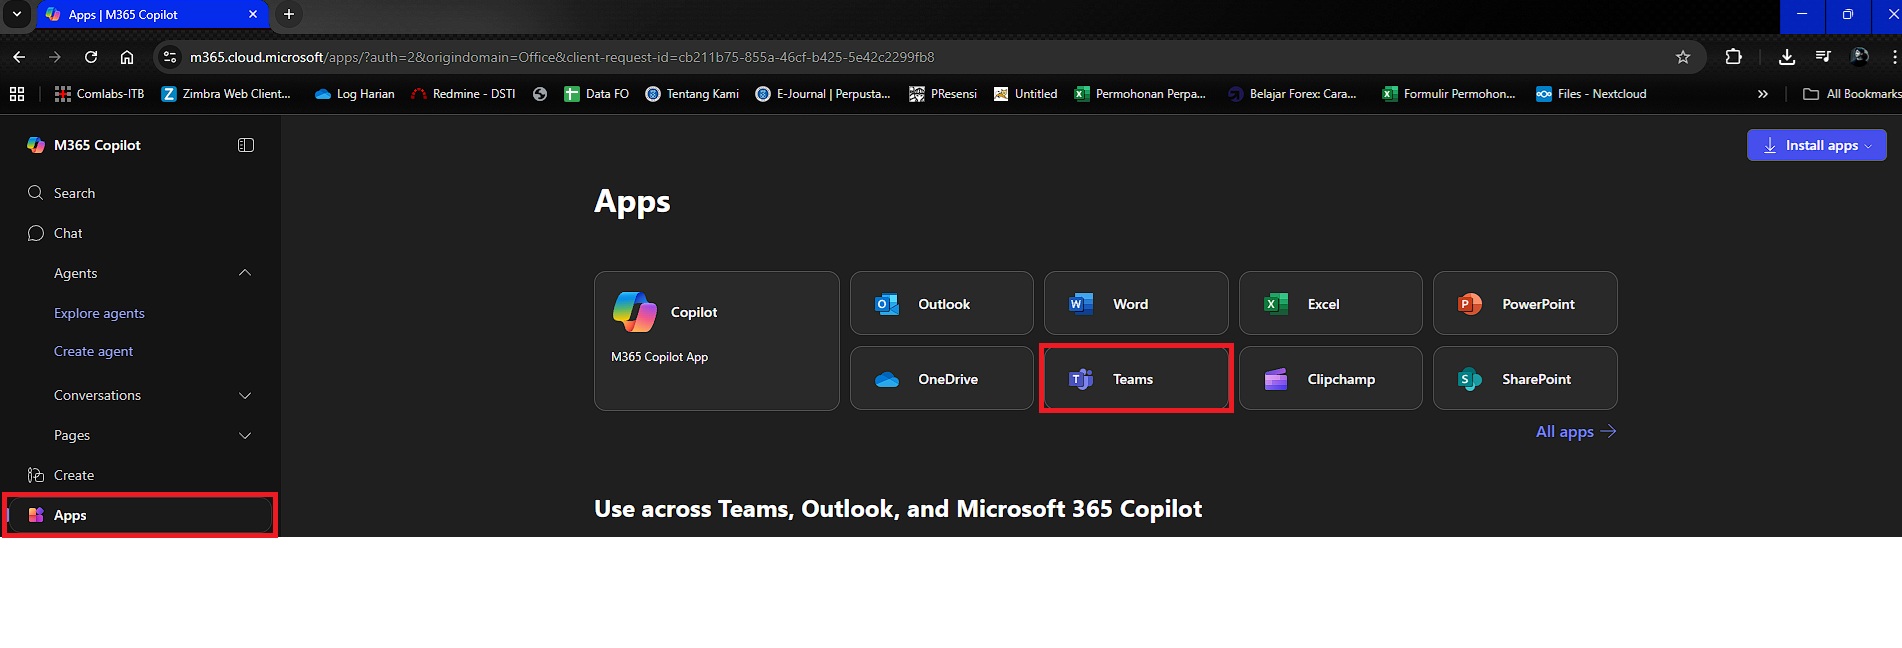Expand the Pages section

(x=245, y=436)
